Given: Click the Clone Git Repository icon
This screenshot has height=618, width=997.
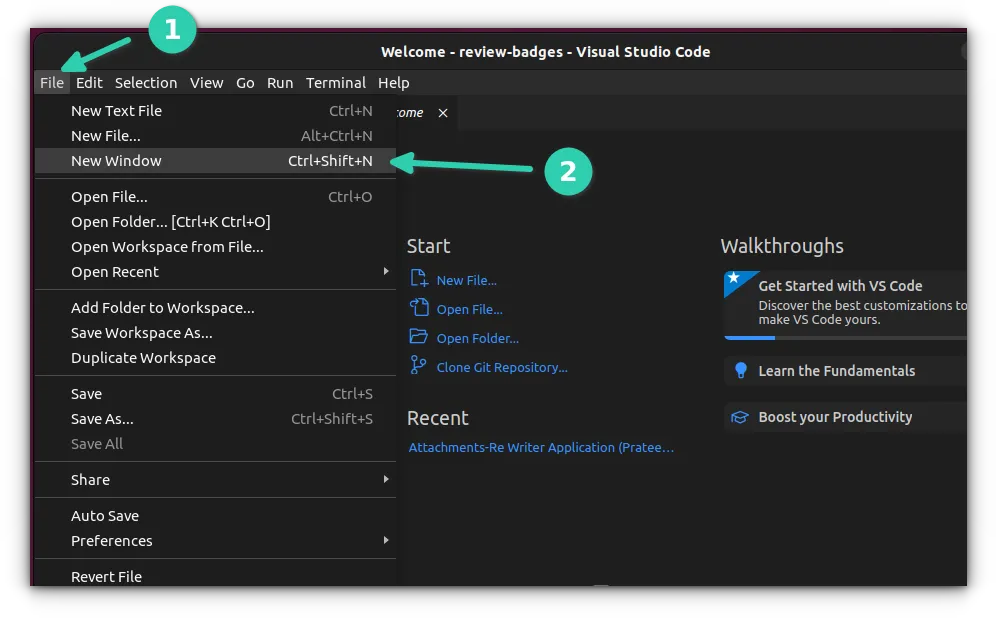Looking at the screenshot, I should [x=420, y=366].
